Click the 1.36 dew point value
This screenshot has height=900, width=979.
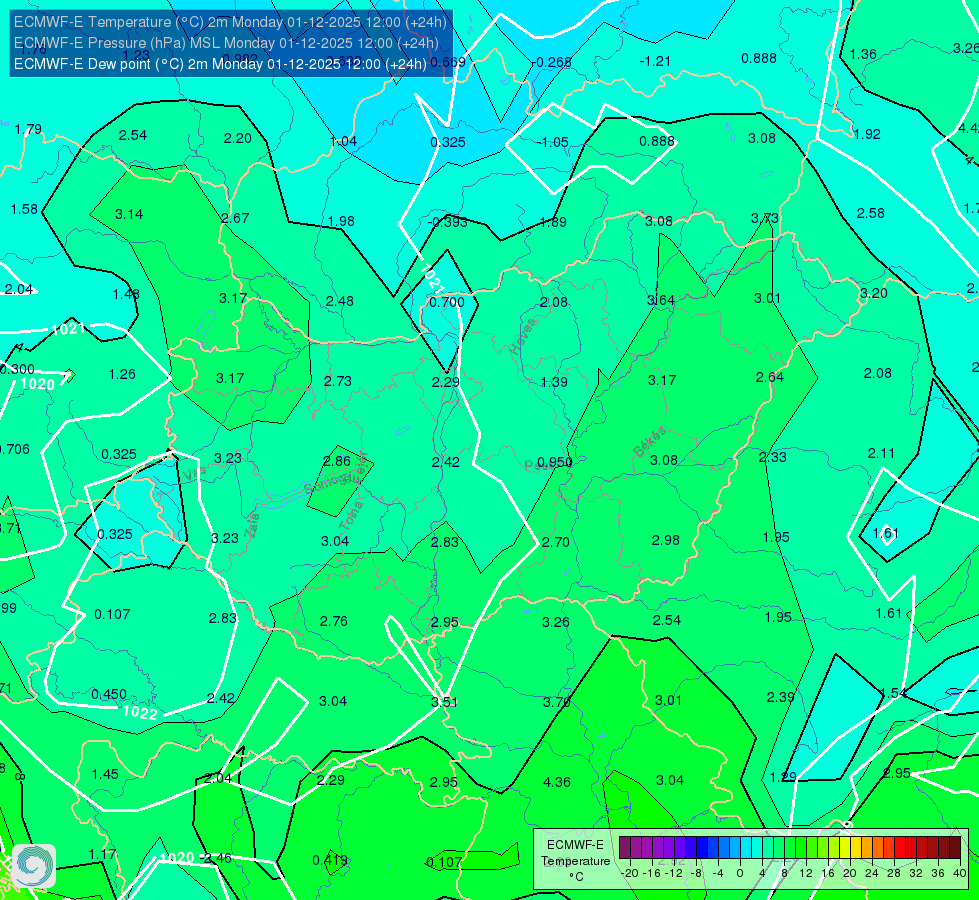(x=863, y=54)
